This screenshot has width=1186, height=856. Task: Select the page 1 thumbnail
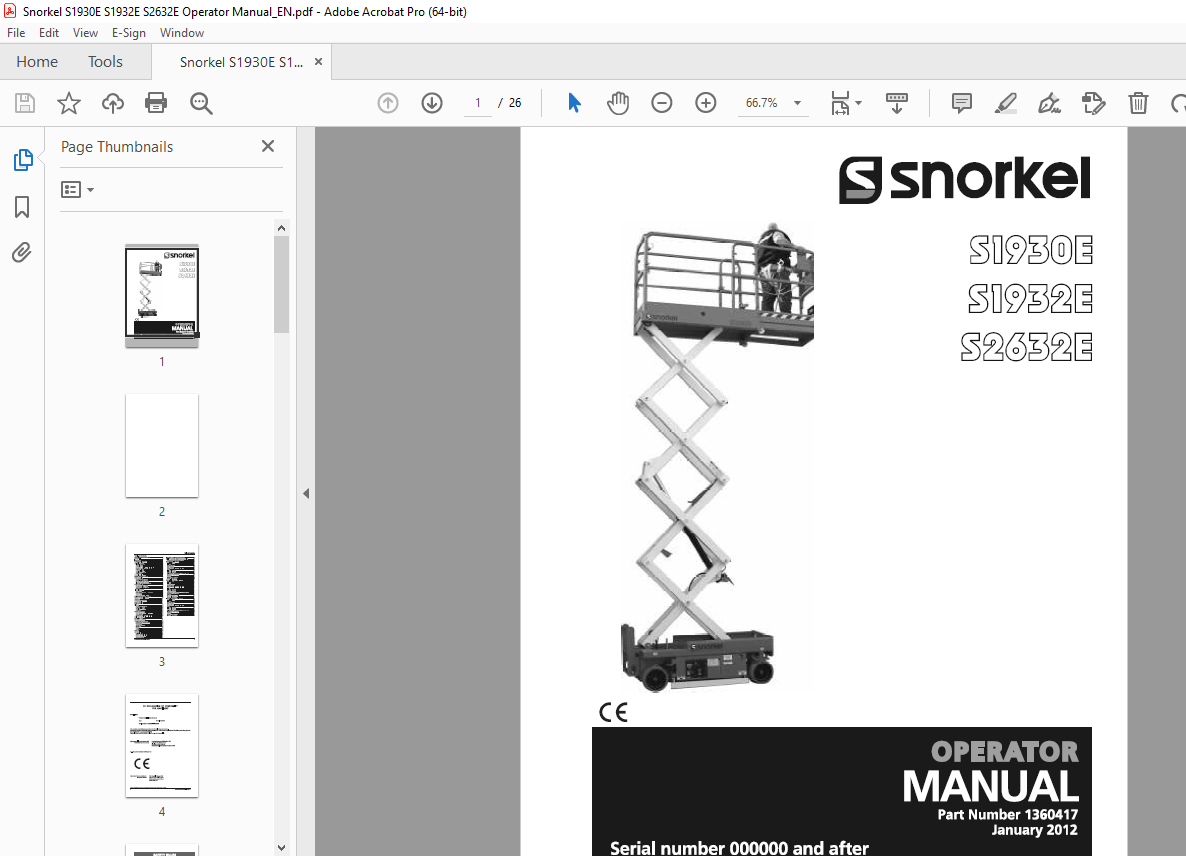coord(162,295)
